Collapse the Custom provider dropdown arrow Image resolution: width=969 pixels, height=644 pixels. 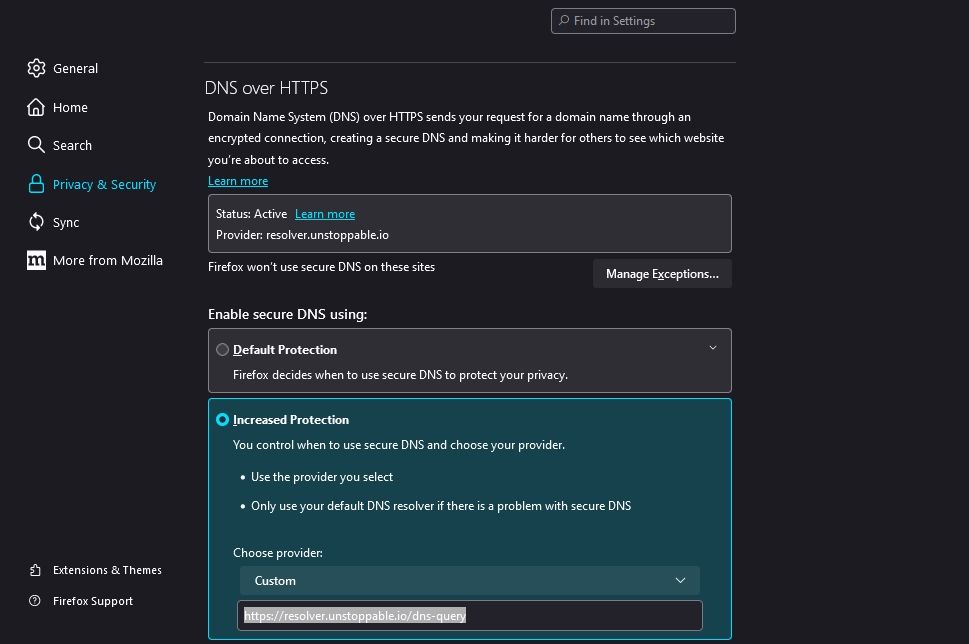681,580
